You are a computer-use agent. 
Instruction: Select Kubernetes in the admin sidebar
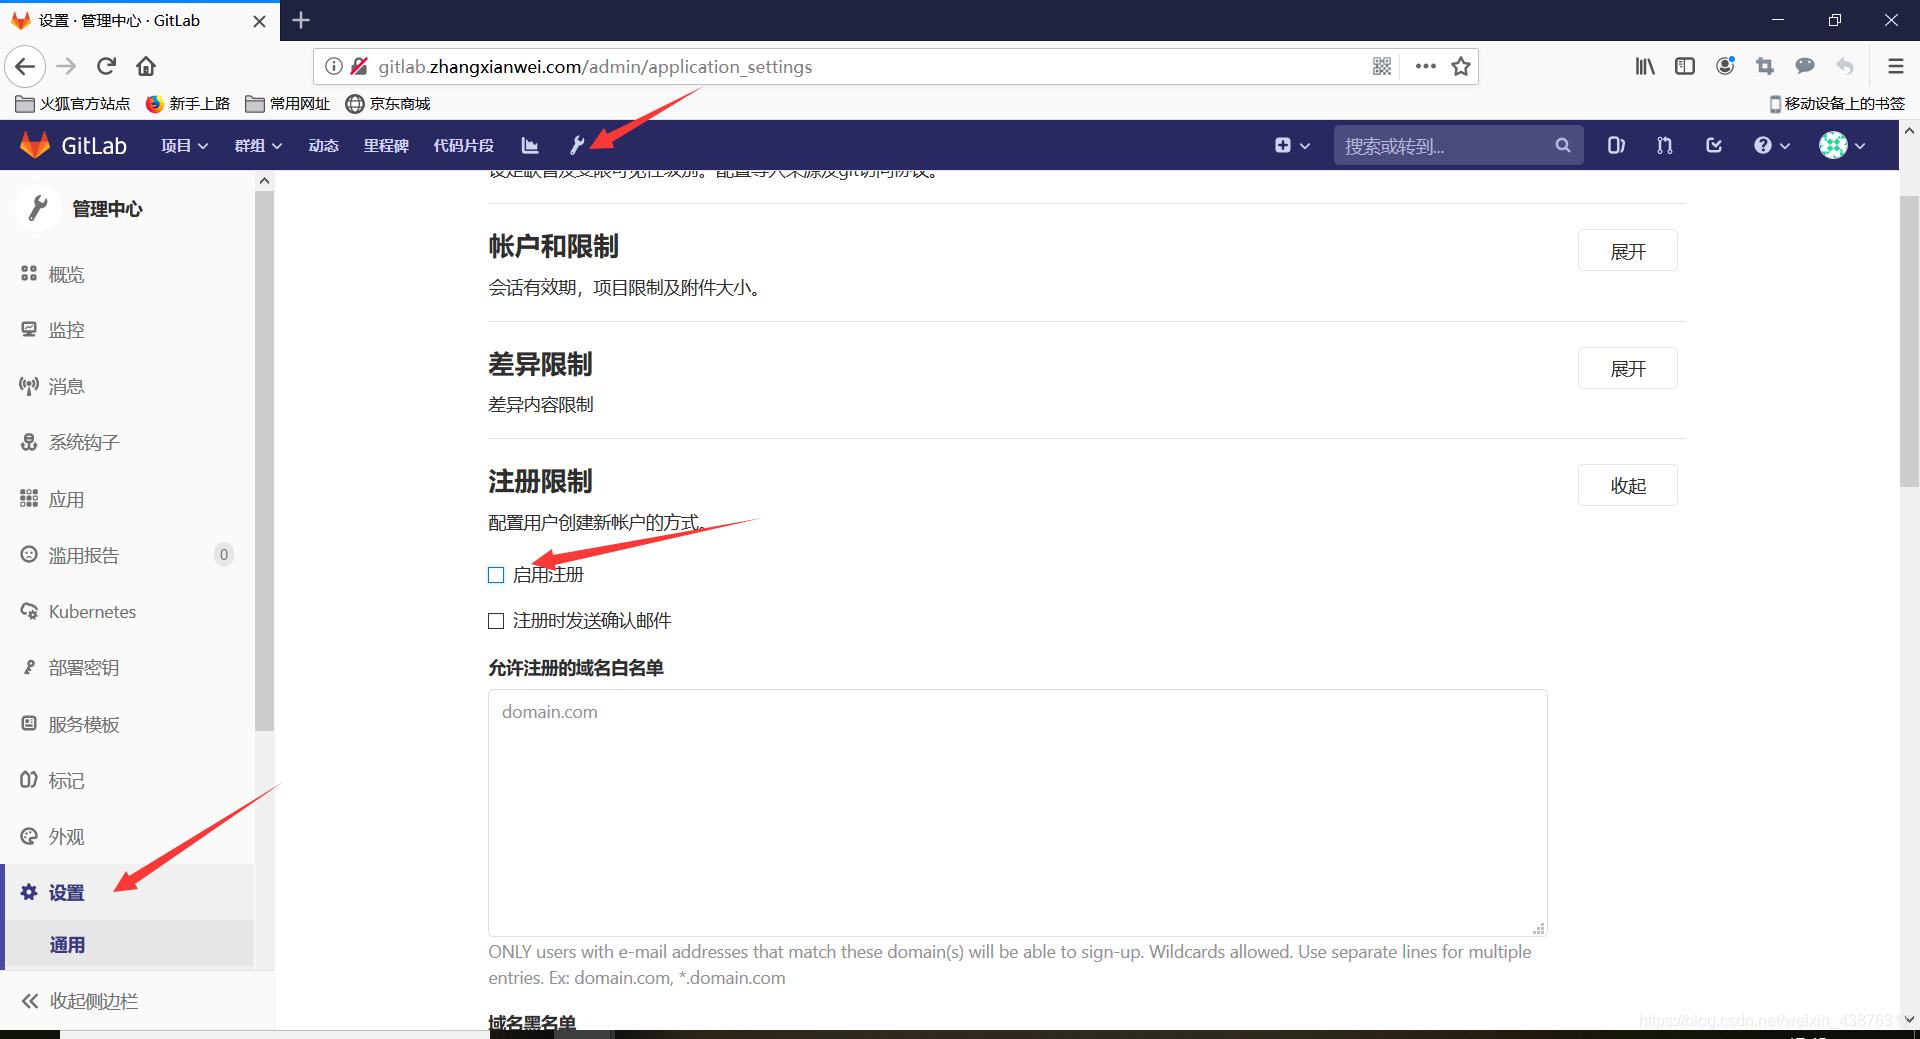click(x=92, y=611)
